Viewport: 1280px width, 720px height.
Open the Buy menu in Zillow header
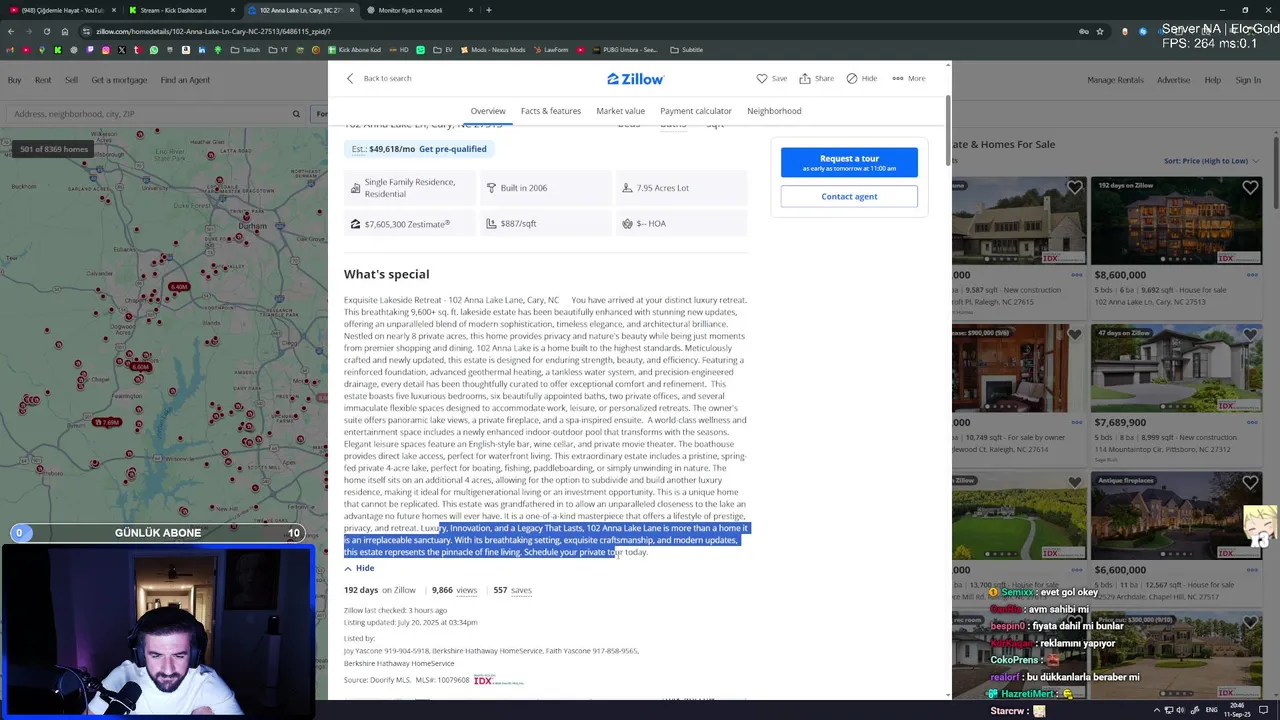coord(15,80)
